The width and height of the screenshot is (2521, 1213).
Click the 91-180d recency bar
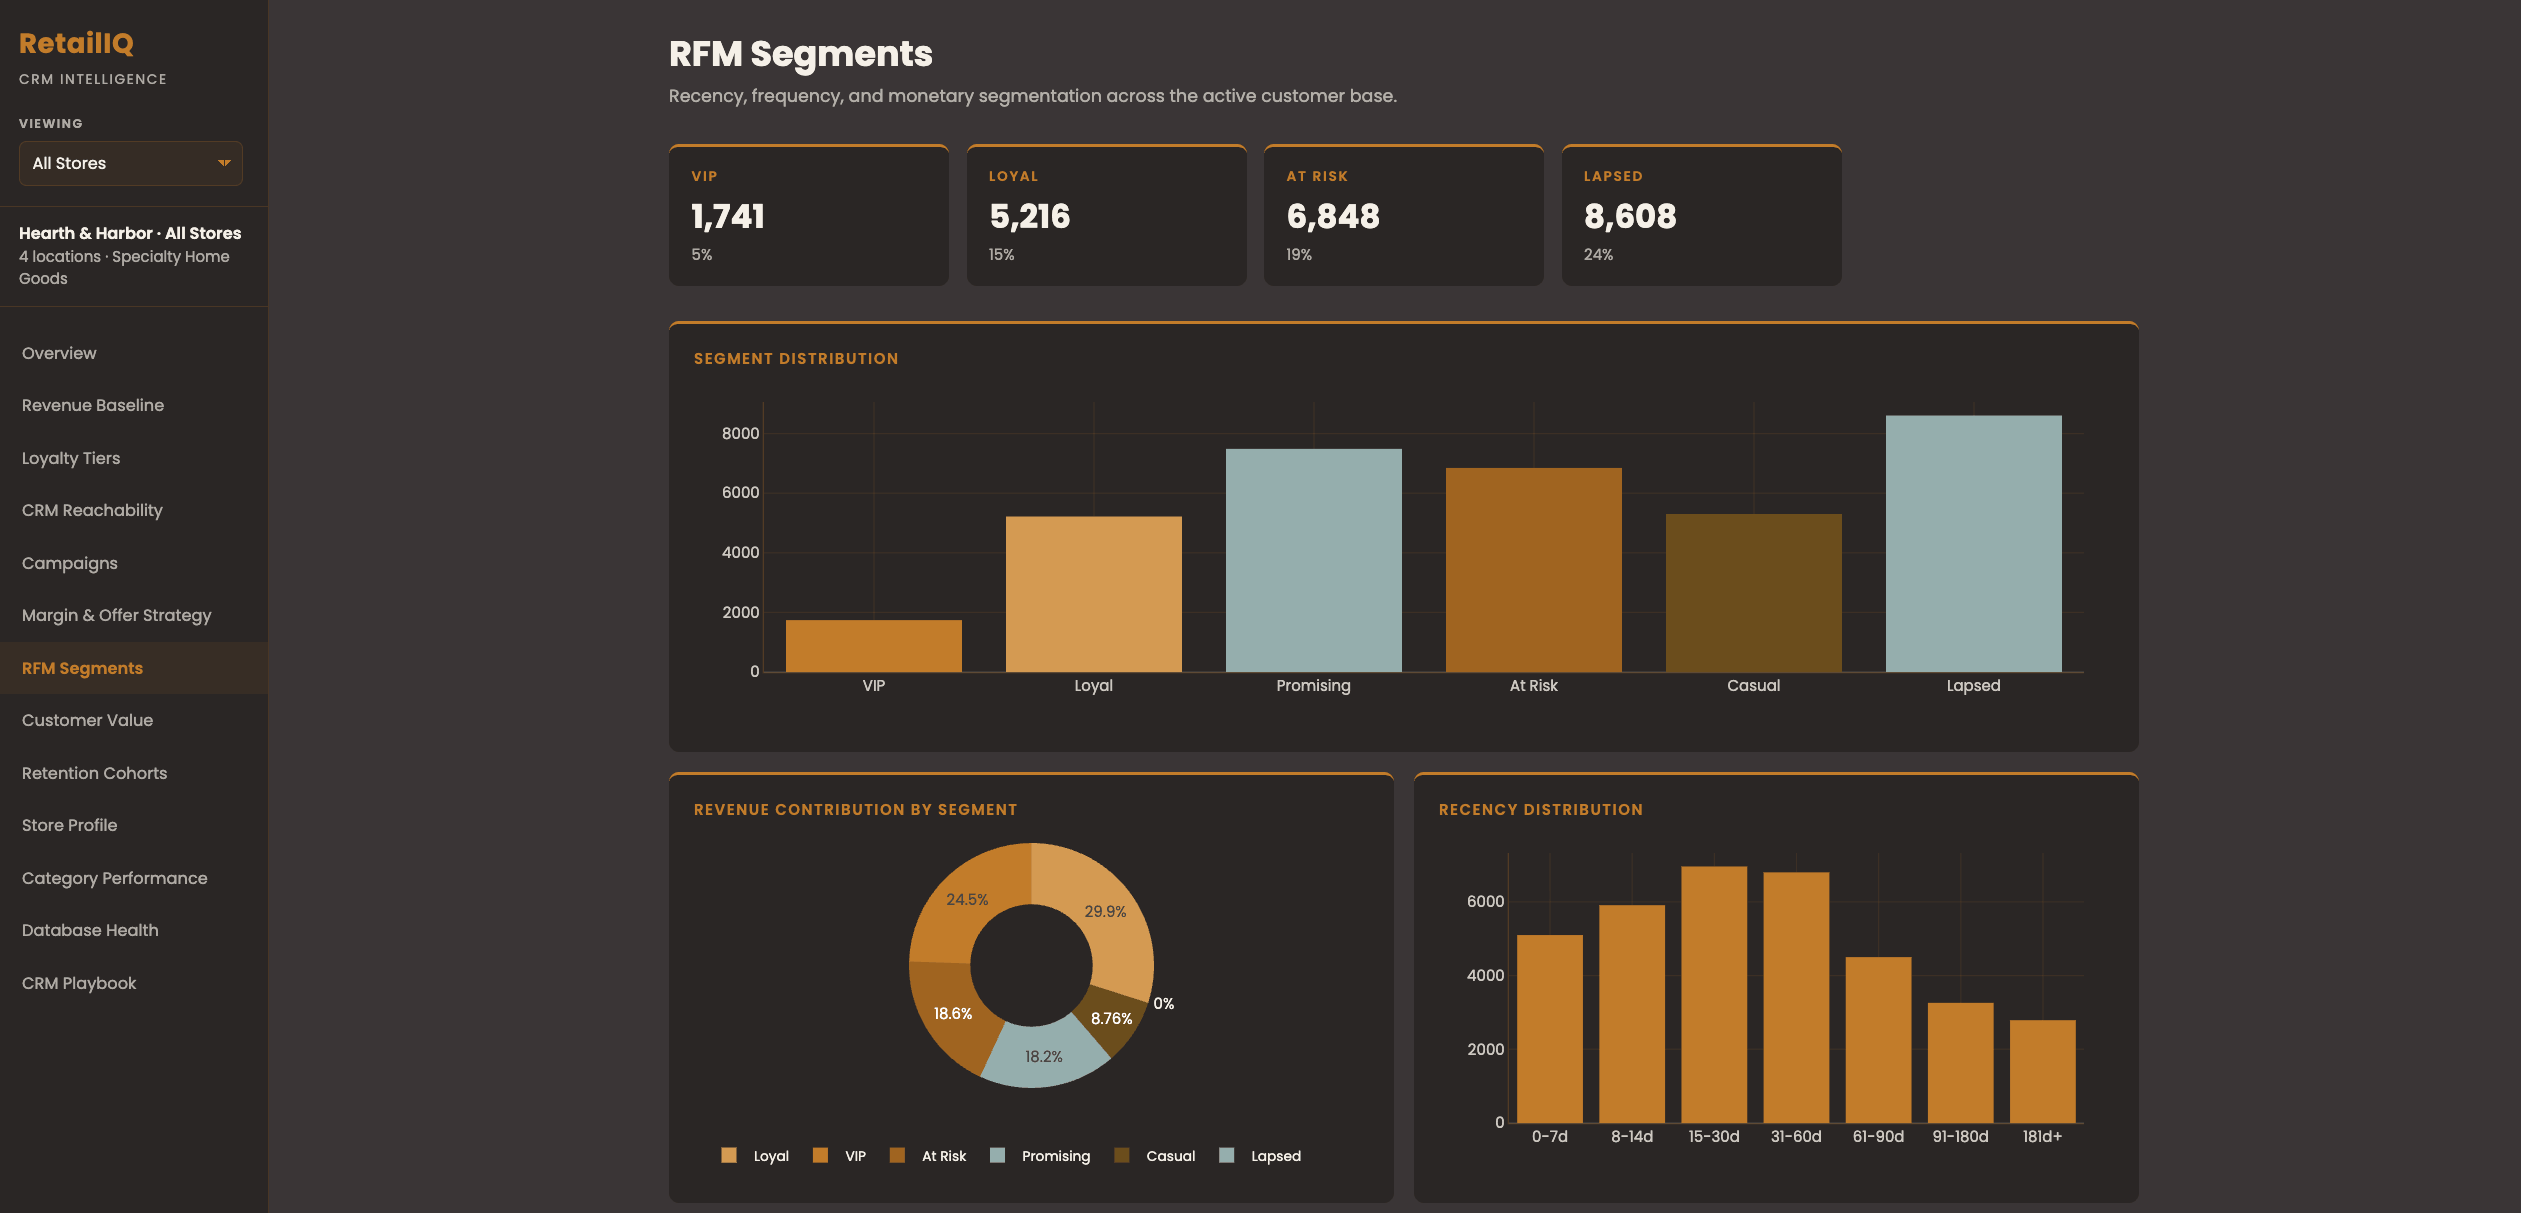(x=1960, y=1063)
